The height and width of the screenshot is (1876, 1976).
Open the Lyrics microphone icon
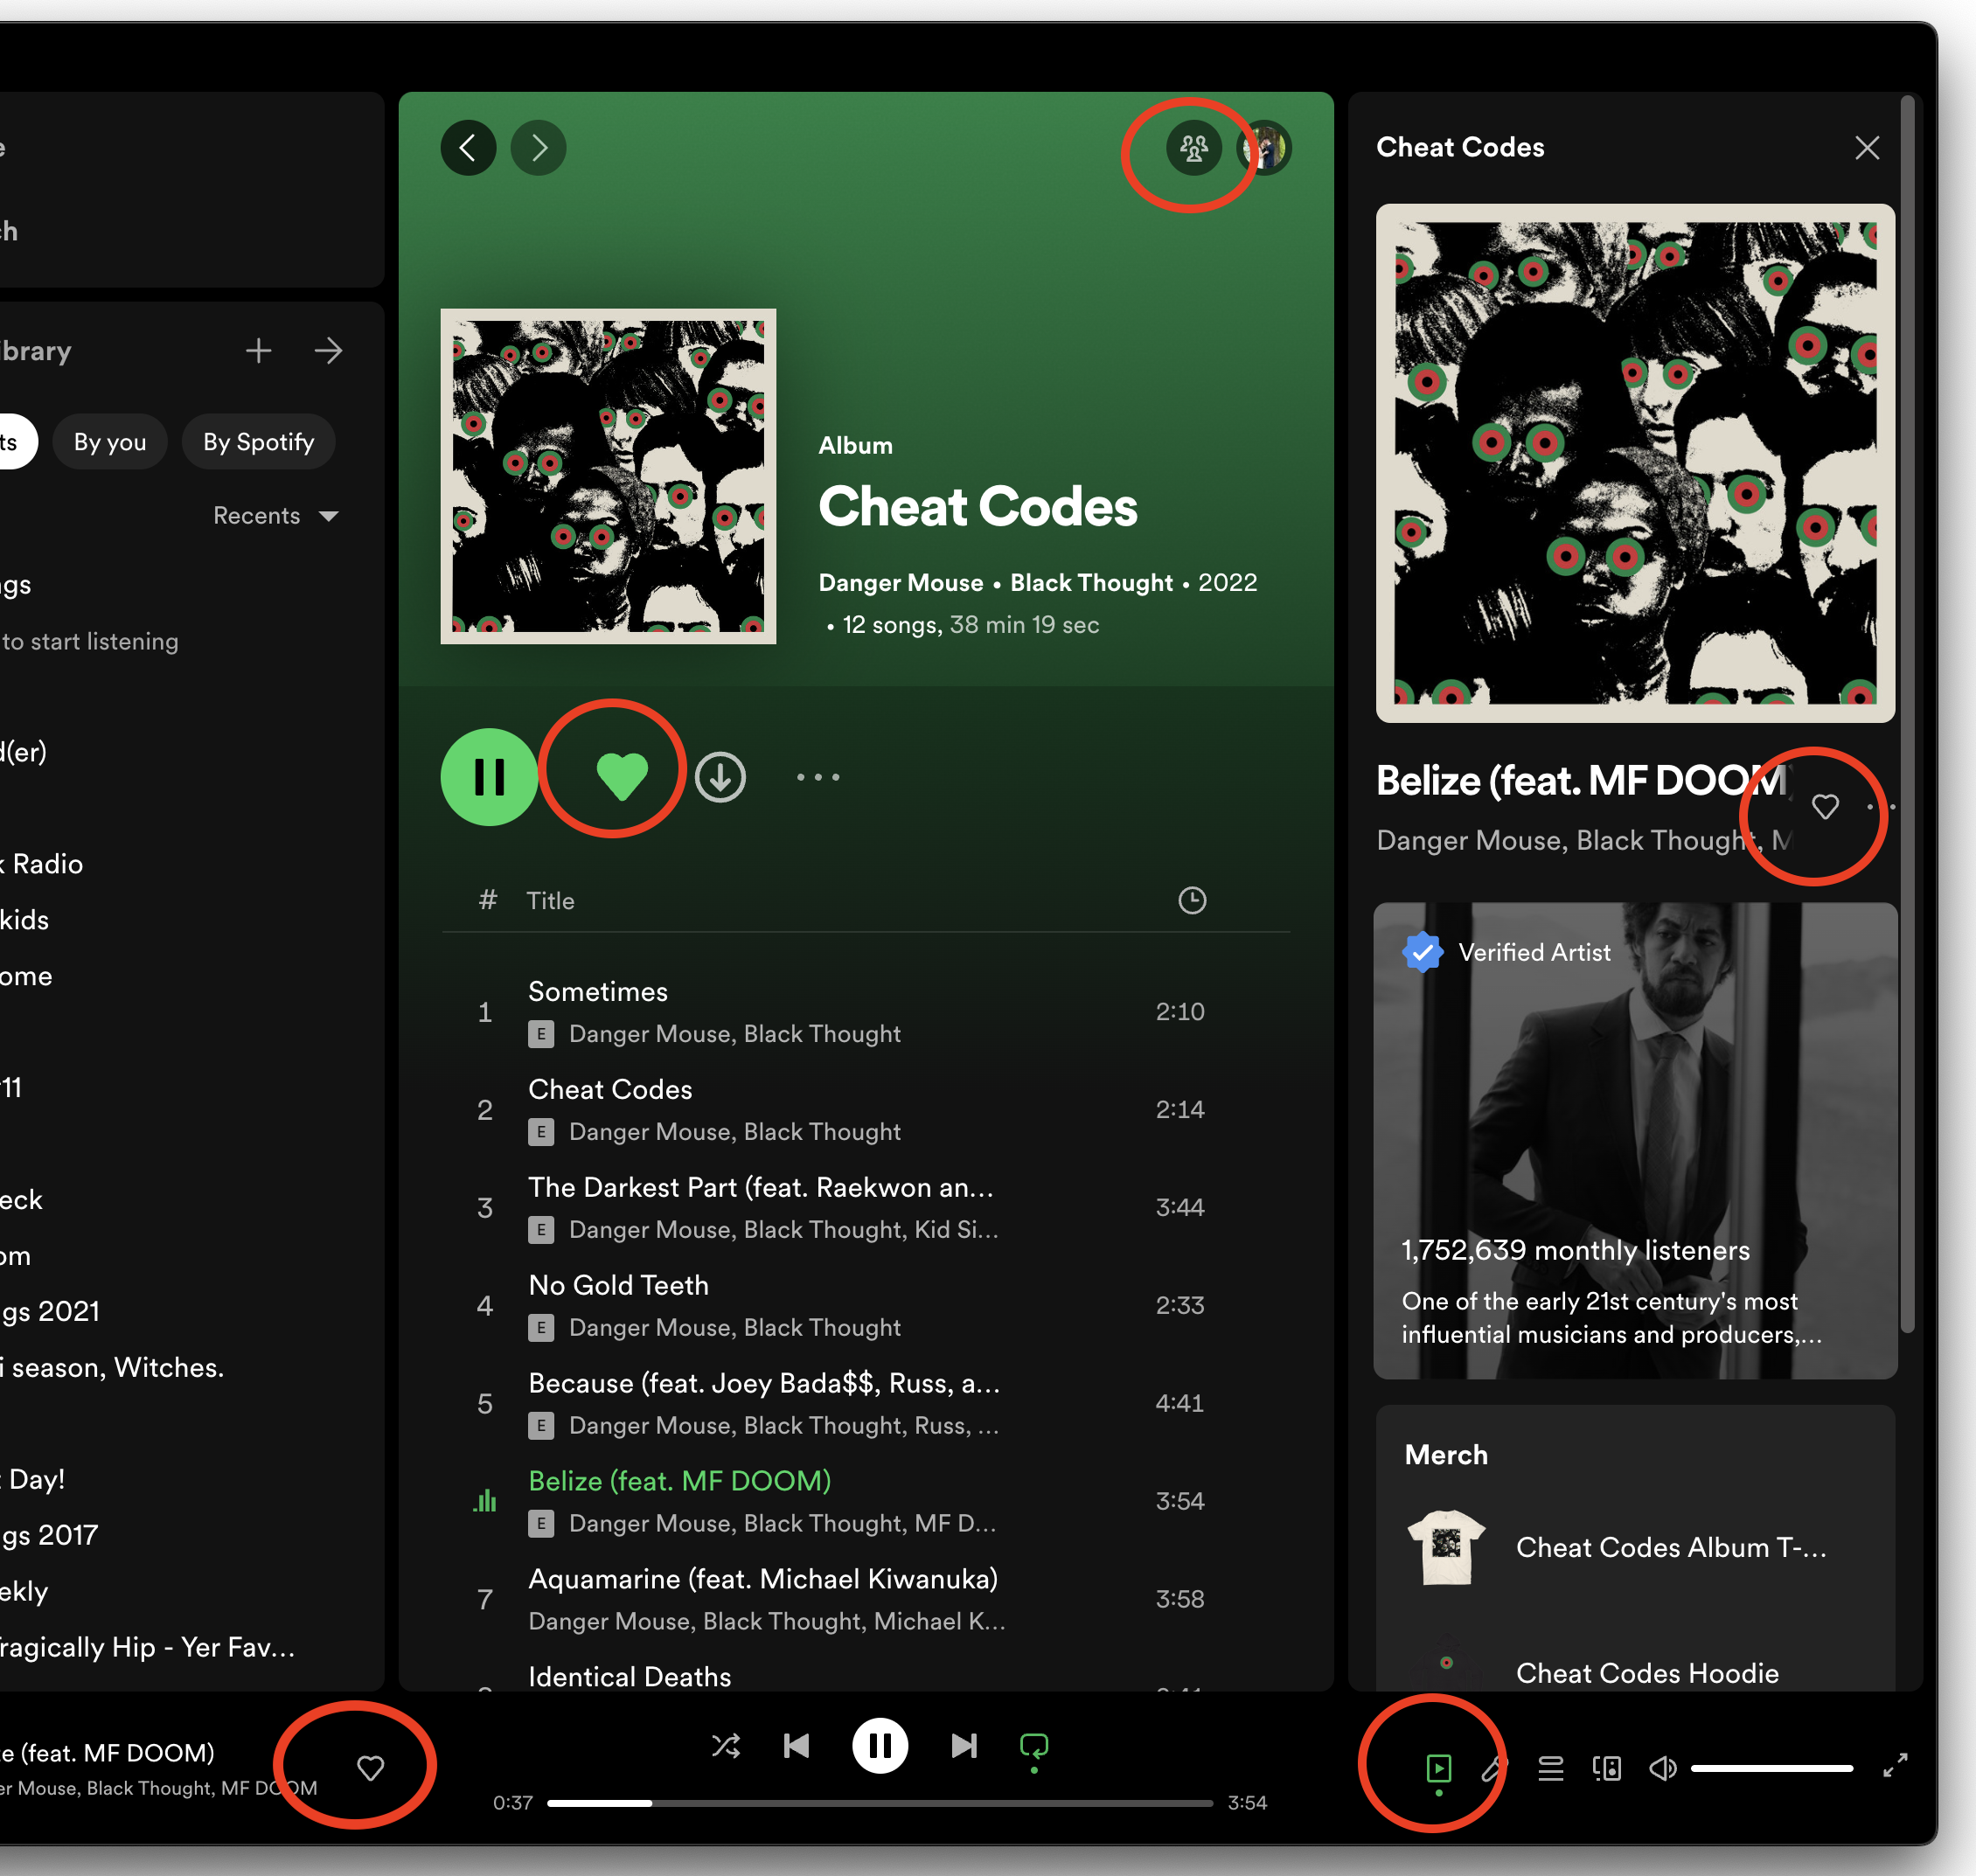pyautogui.click(x=1494, y=1768)
